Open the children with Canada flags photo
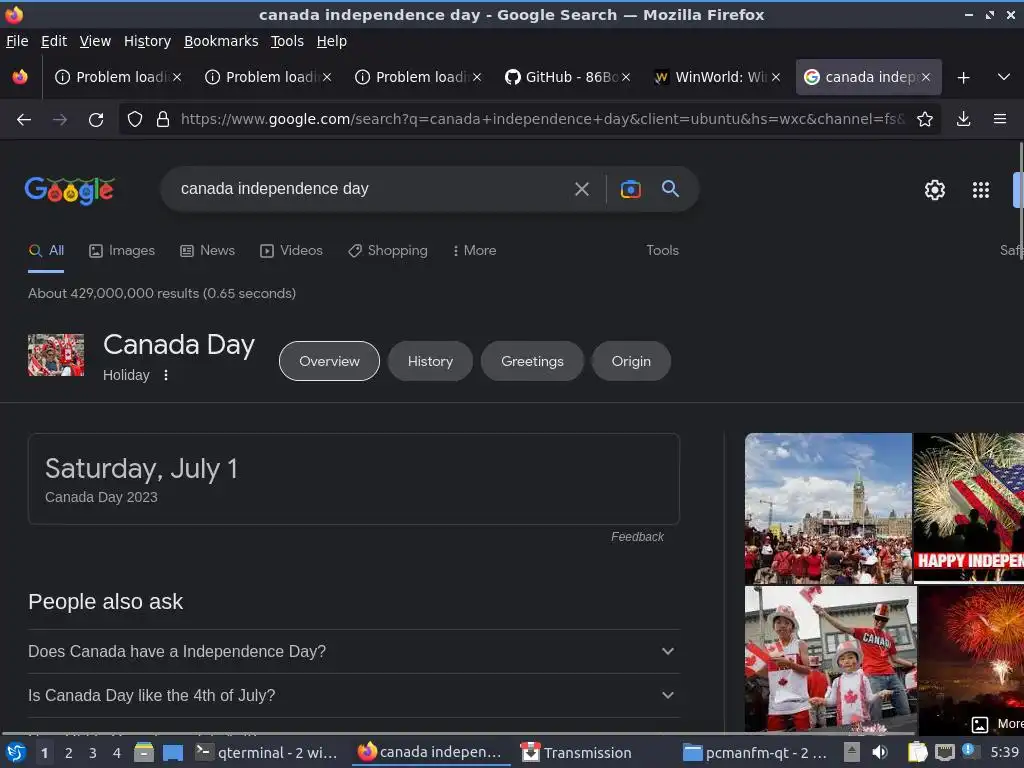 coord(831,660)
